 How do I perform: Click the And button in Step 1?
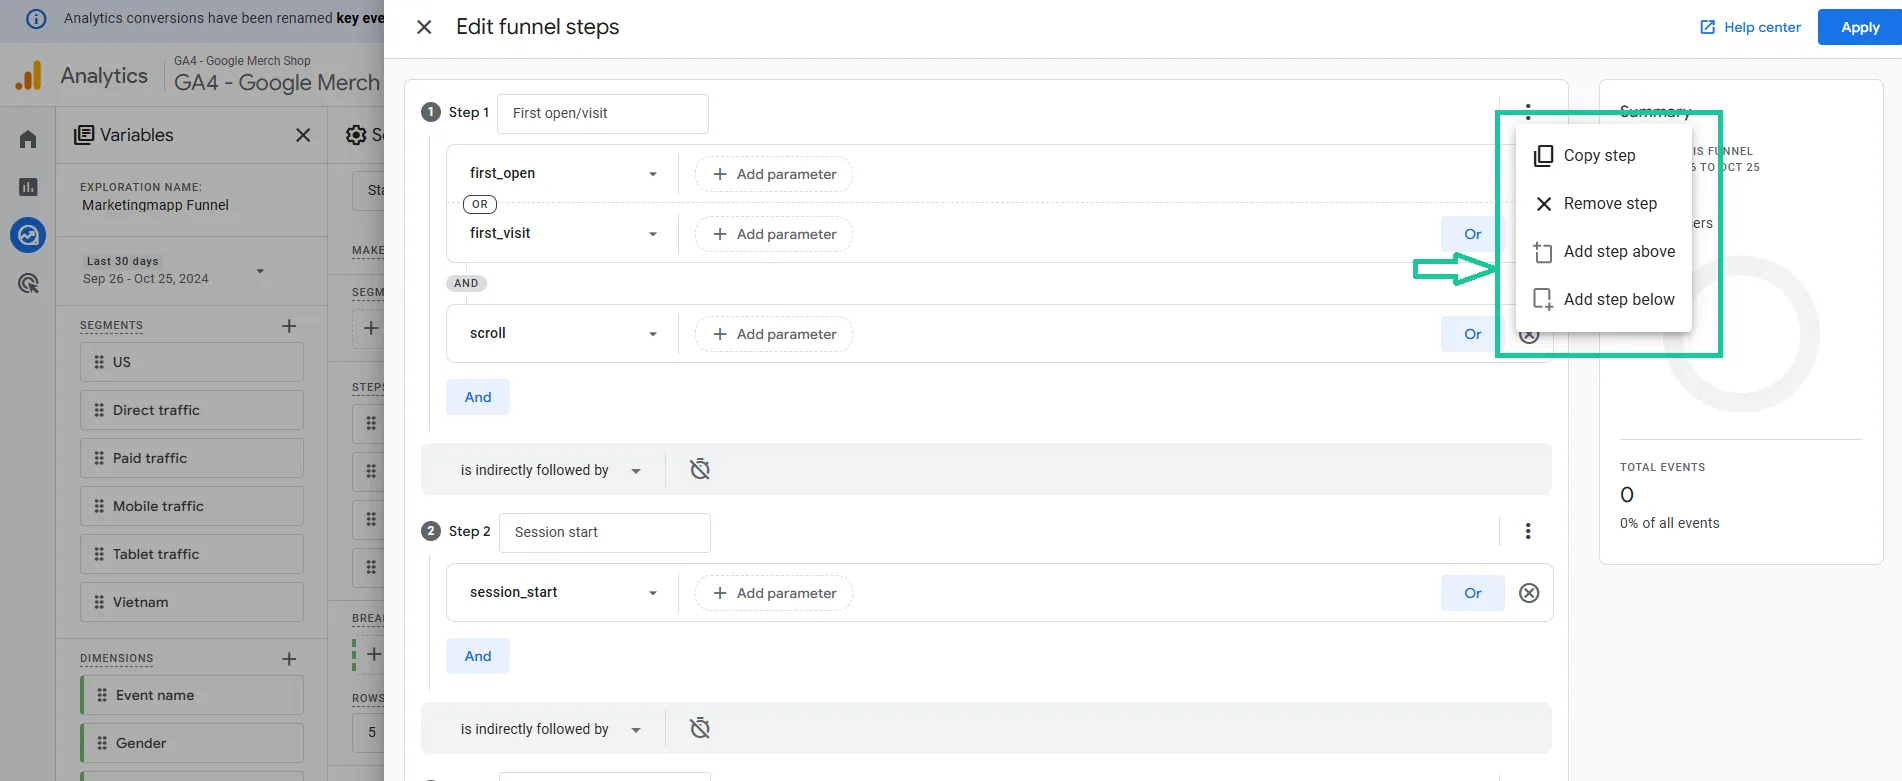478,397
